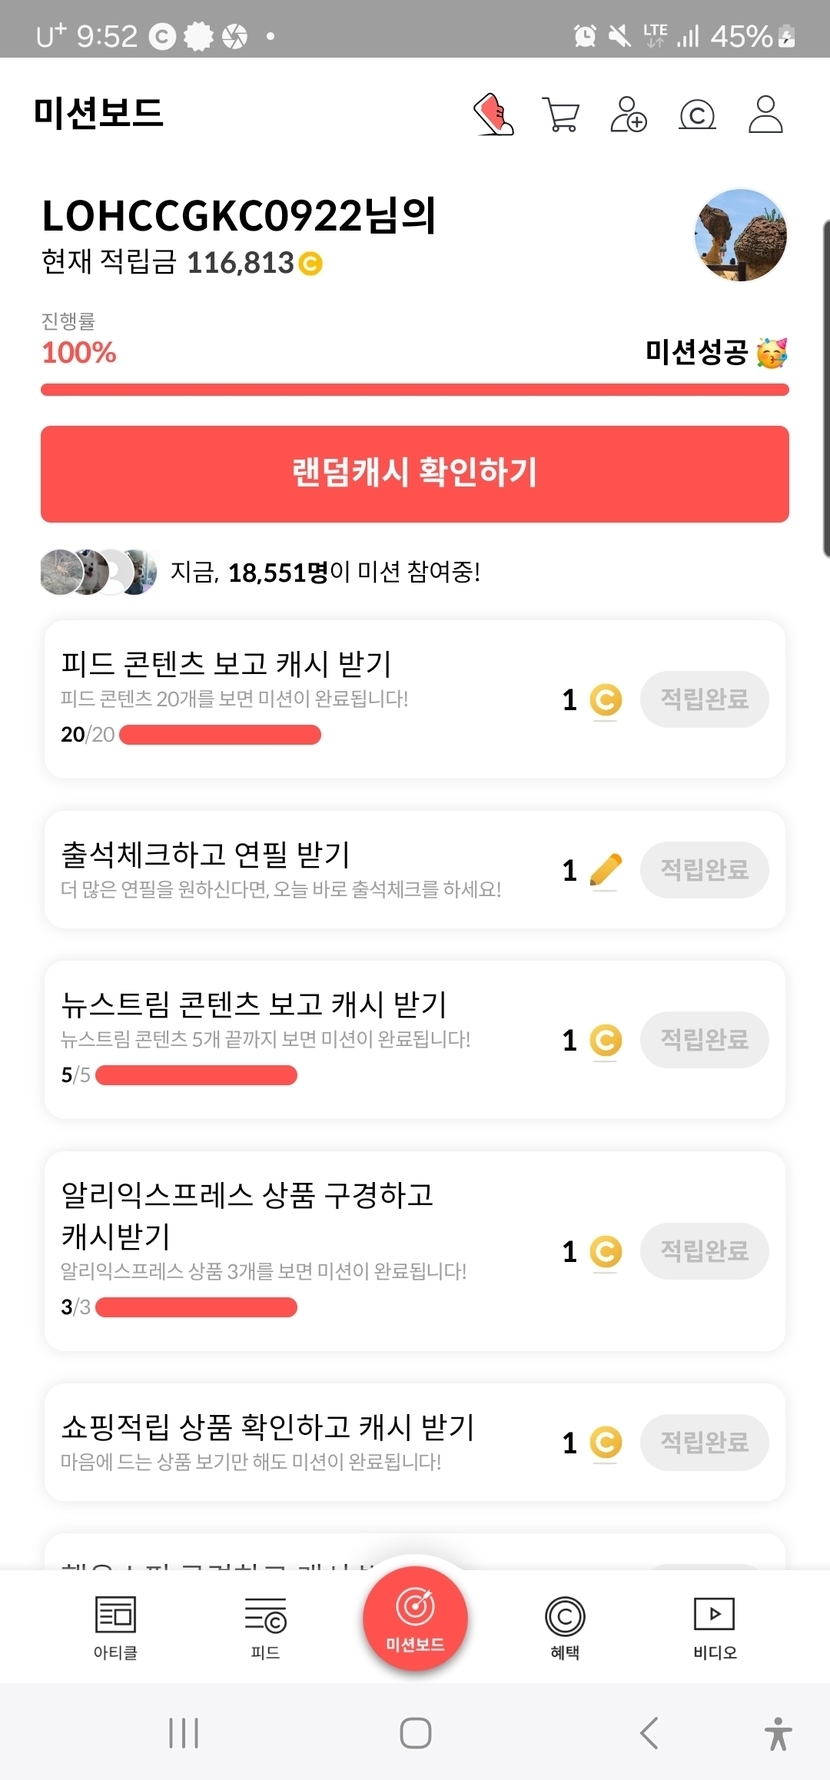Viewport: 830px width, 1780px height.
Task: Tap 적립완료 for 출석체크 mission
Action: (x=704, y=870)
